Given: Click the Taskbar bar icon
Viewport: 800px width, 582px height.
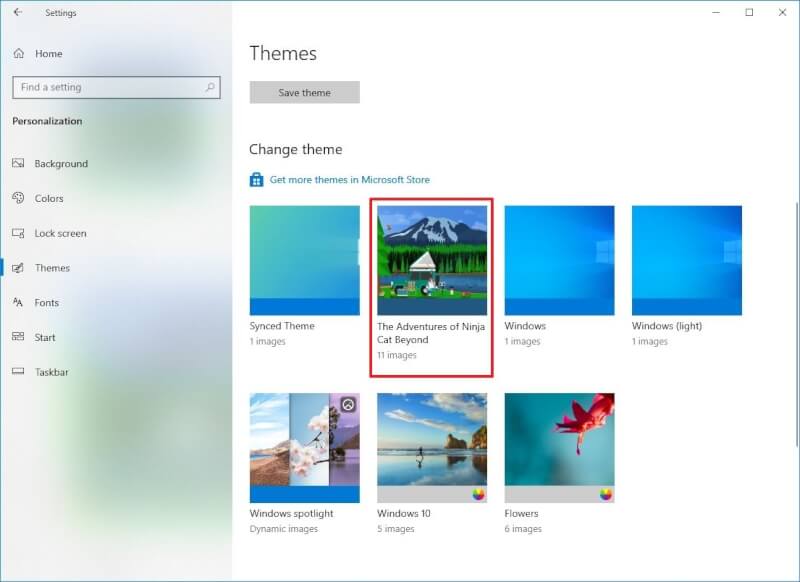Looking at the screenshot, I should coord(18,371).
